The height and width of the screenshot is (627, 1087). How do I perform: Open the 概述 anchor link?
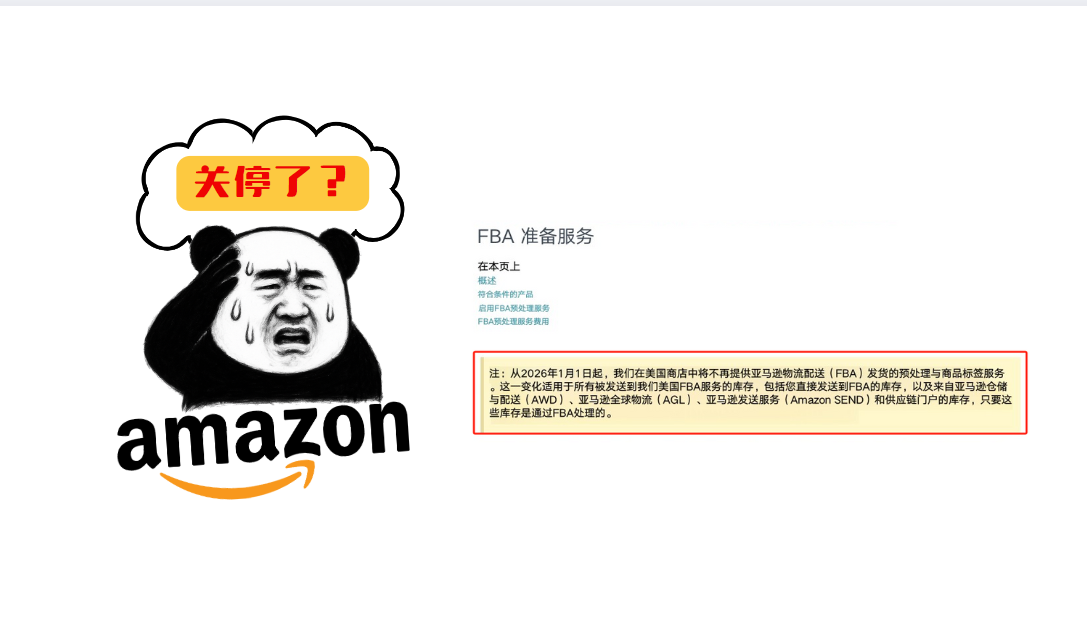(487, 281)
